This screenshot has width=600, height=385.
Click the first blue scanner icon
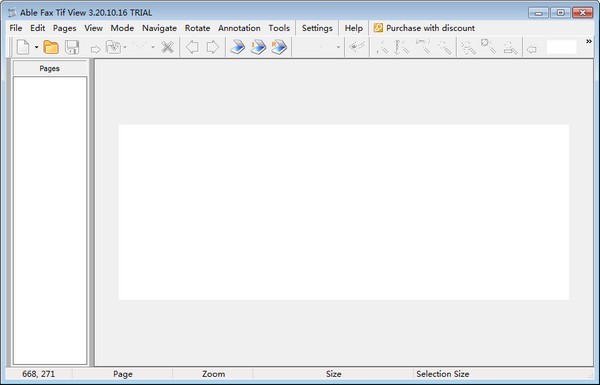tap(238, 47)
